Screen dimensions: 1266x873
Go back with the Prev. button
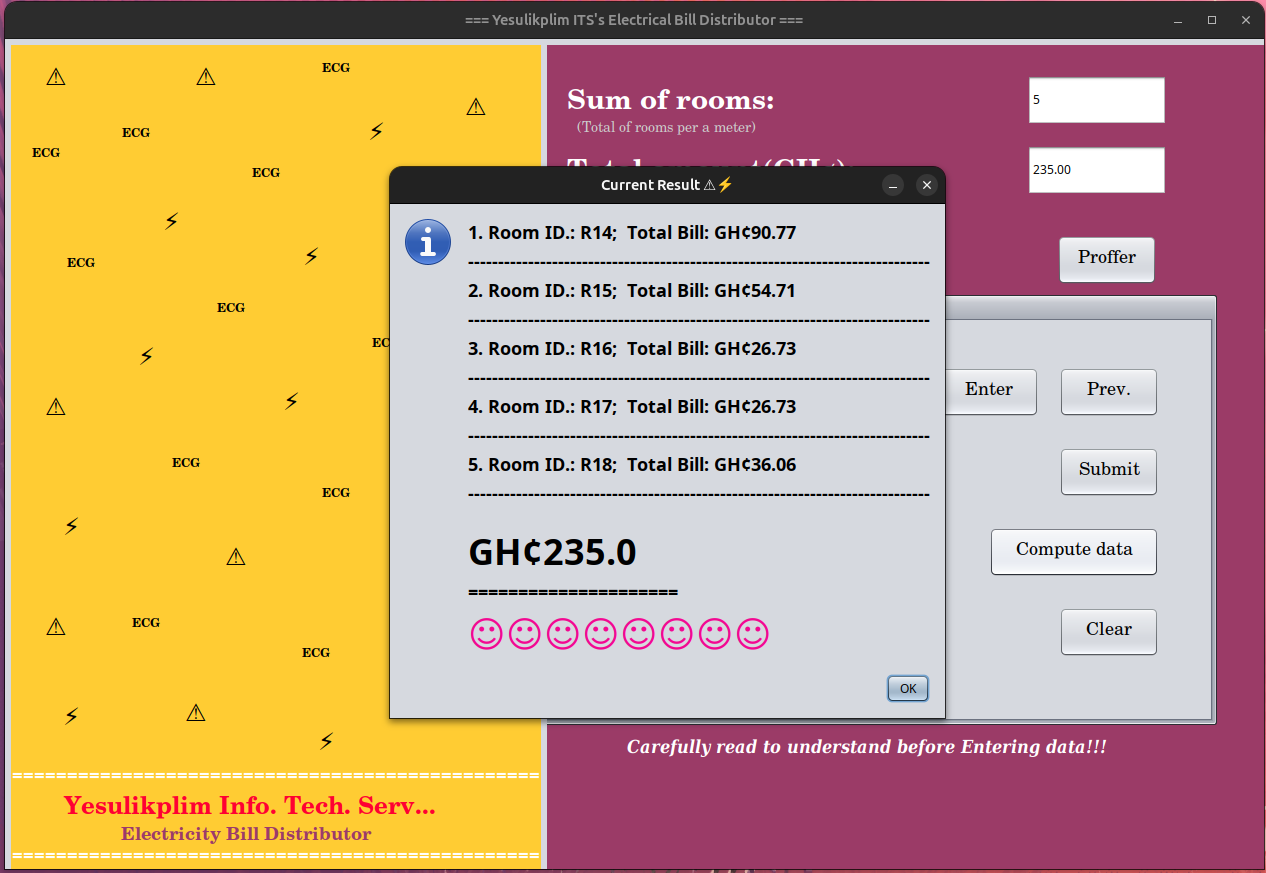click(1108, 391)
